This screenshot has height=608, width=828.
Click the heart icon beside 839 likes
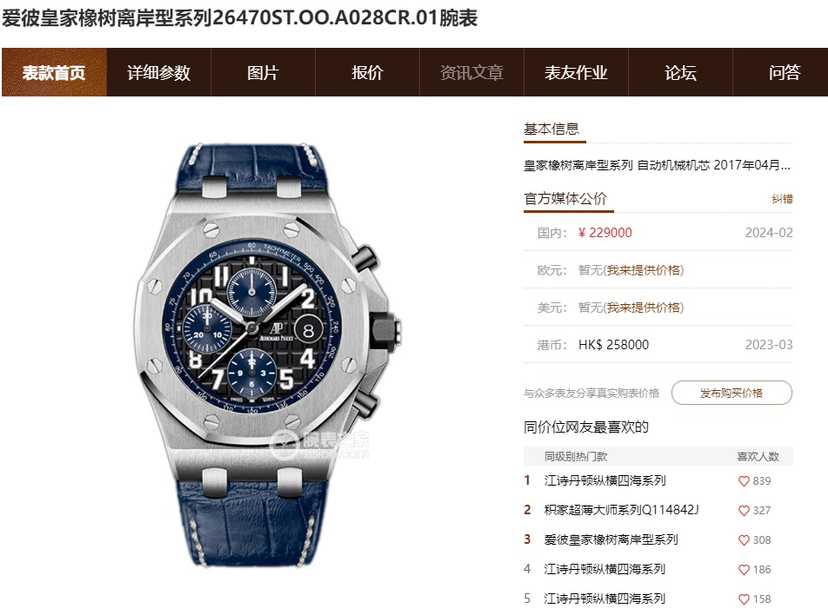click(x=744, y=481)
